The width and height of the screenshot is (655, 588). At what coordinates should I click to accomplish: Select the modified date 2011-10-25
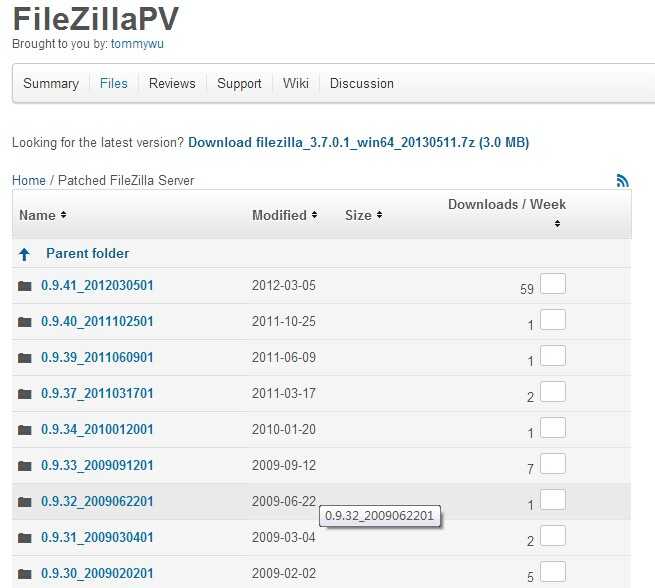[284, 322]
